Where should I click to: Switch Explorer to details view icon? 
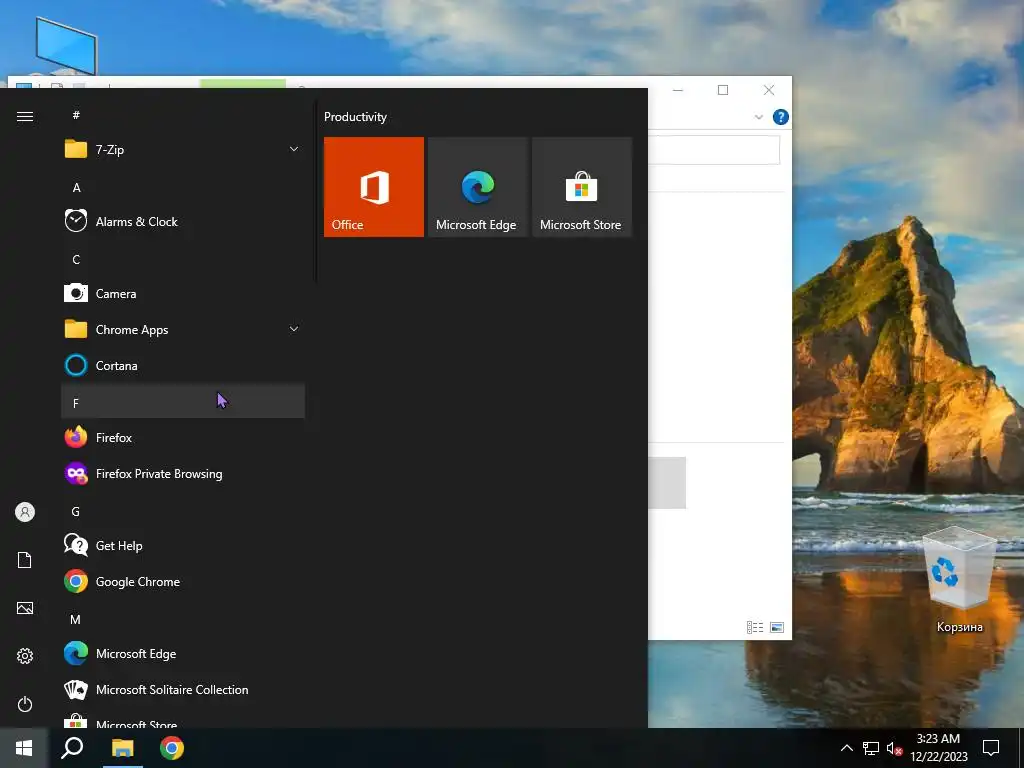click(x=755, y=628)
